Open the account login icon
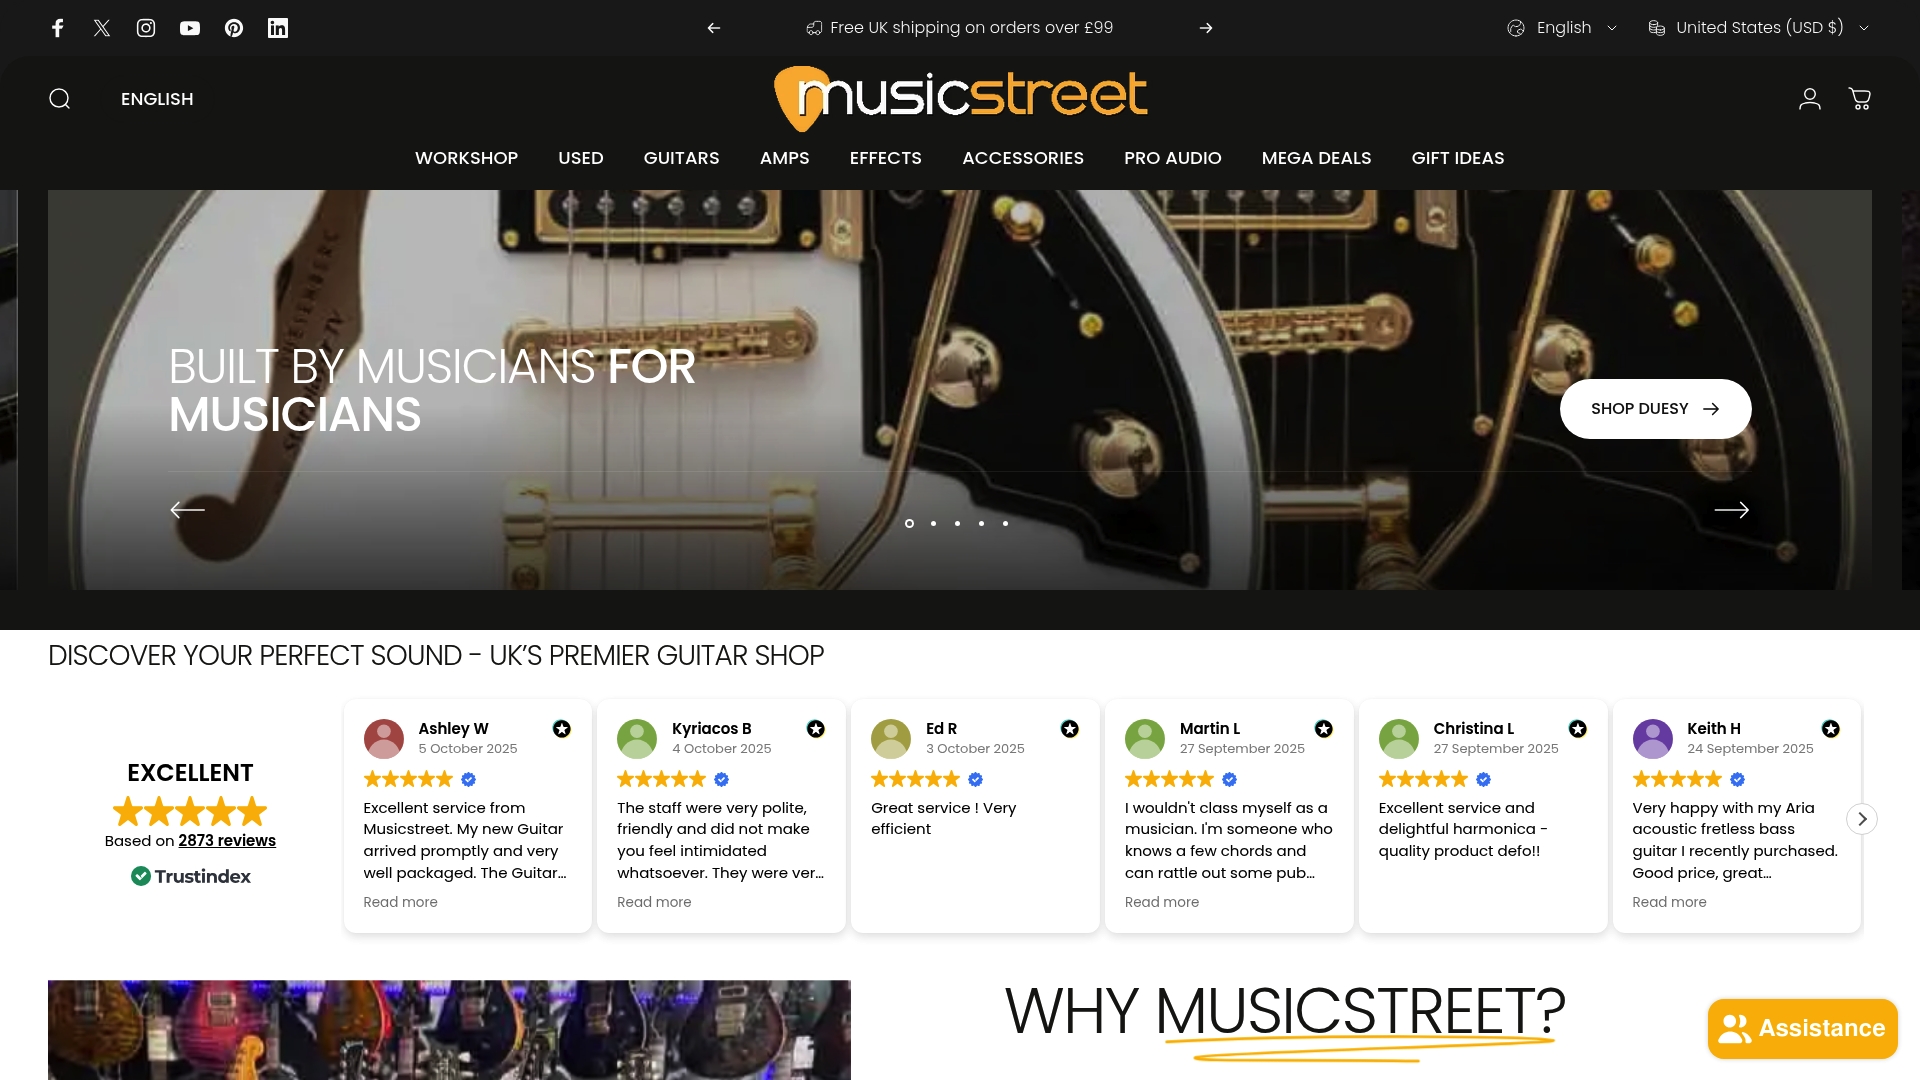1920x1080 pixels. tap(1810, 99)
